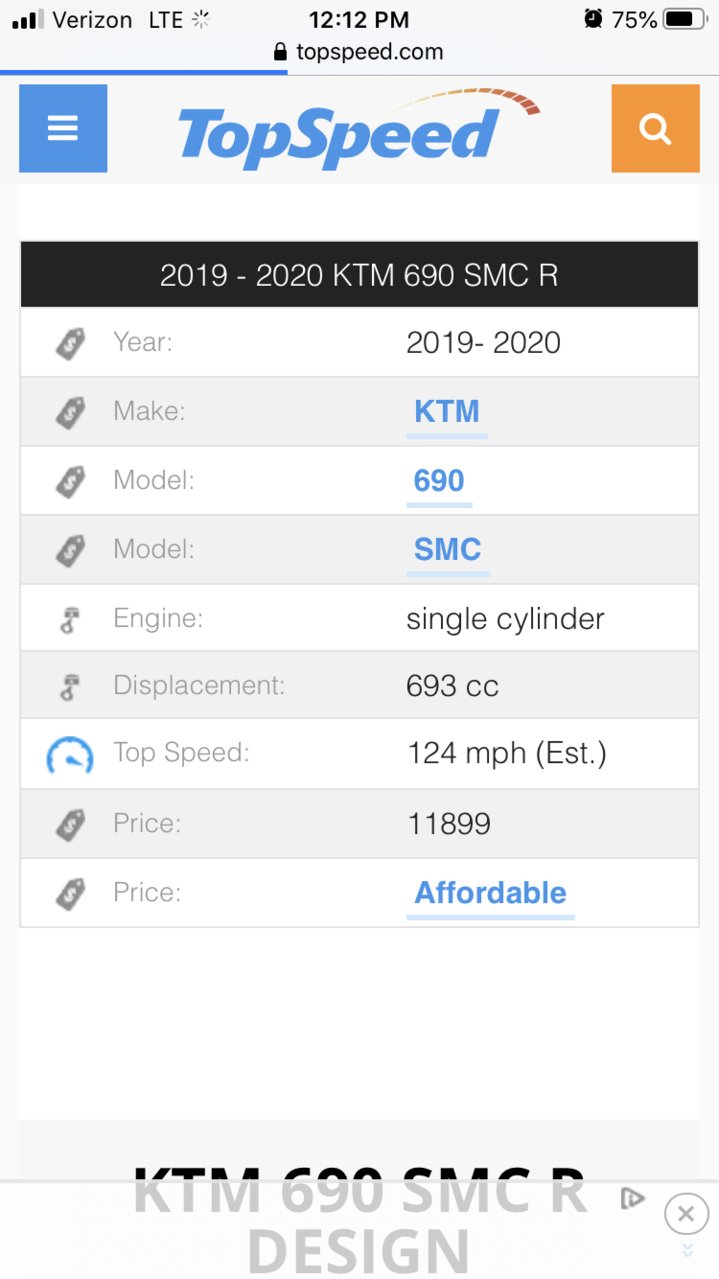The width and height of the screenshot is (719, 1279).
Task: Tap the 12:12 PM status bar clock
Action: tap(360, 19)
